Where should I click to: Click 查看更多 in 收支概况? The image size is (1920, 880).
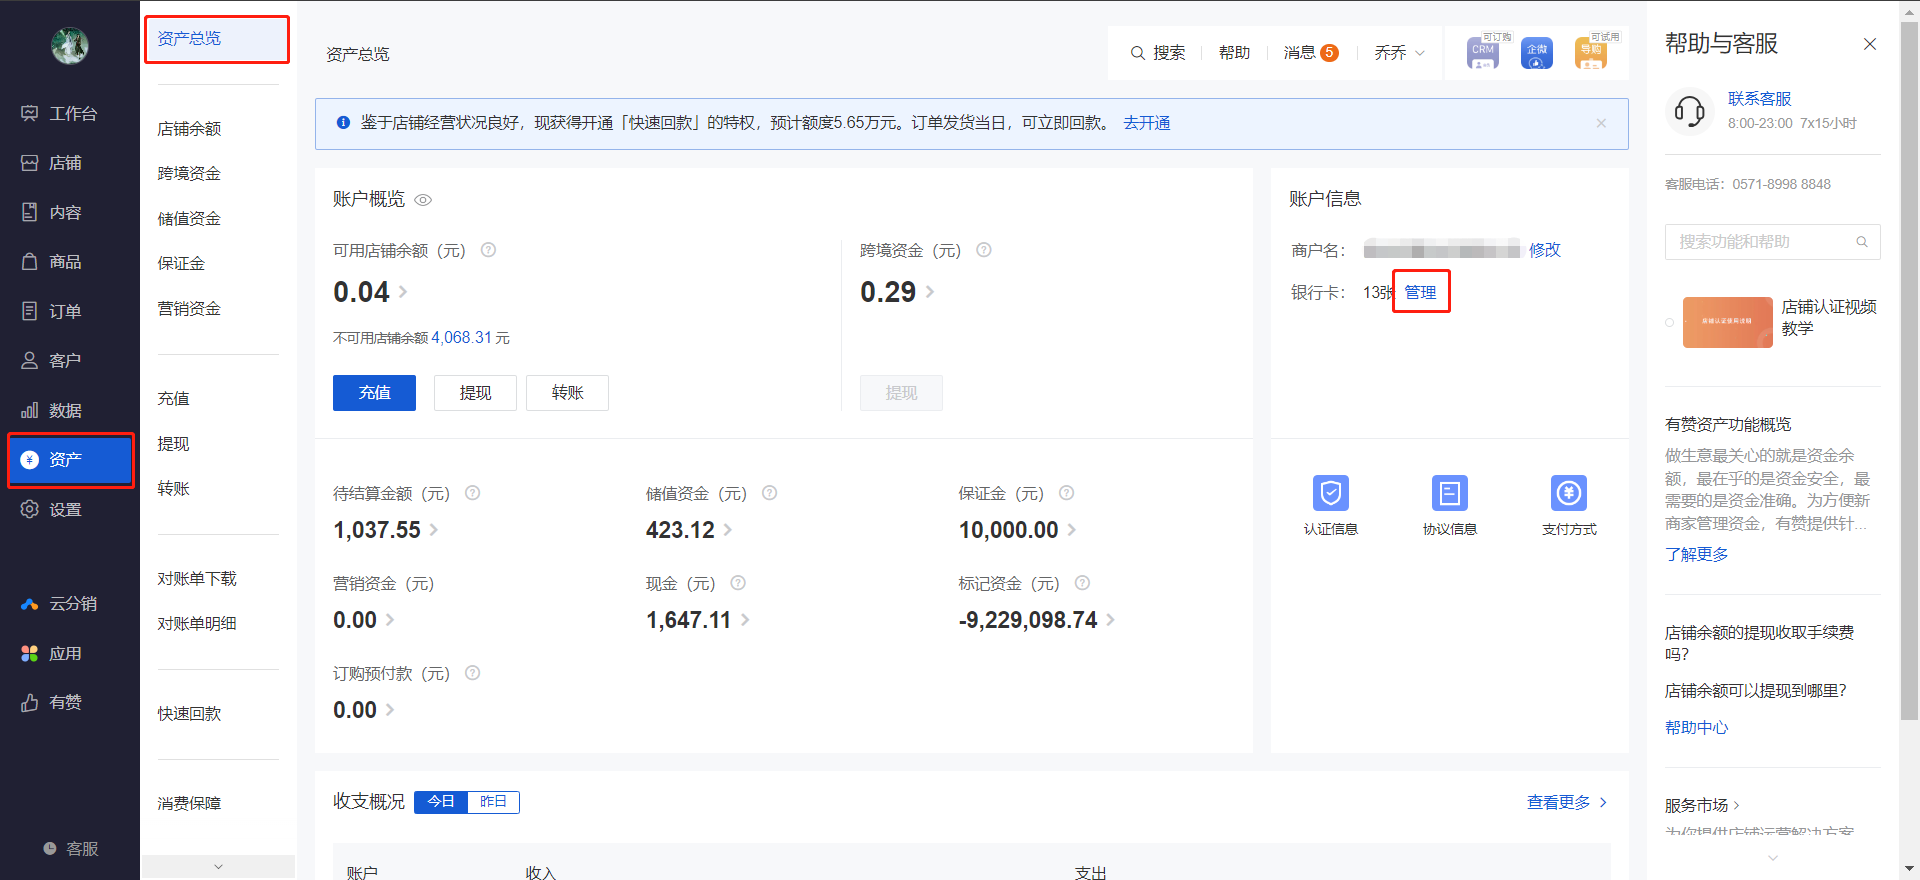point(1566,802)
